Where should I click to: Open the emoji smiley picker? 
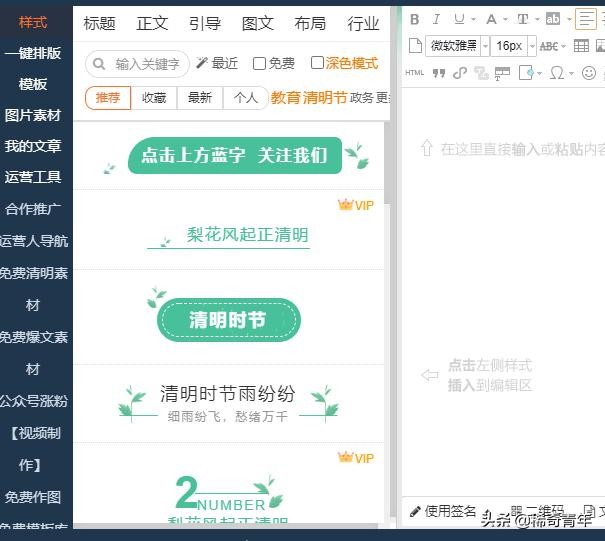589,73
